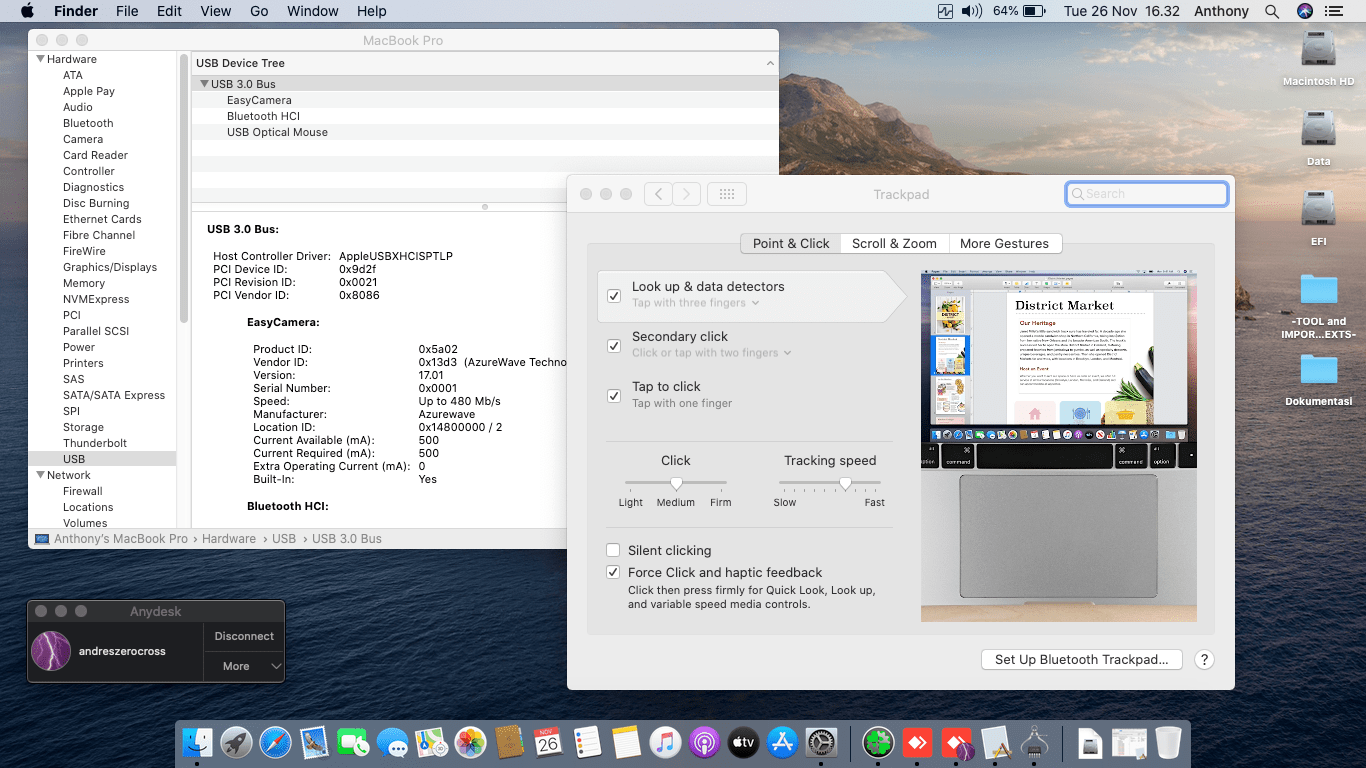Click the Show All preferences grid button
Viewport: 1366px width, 768px height.
point(727,194)
